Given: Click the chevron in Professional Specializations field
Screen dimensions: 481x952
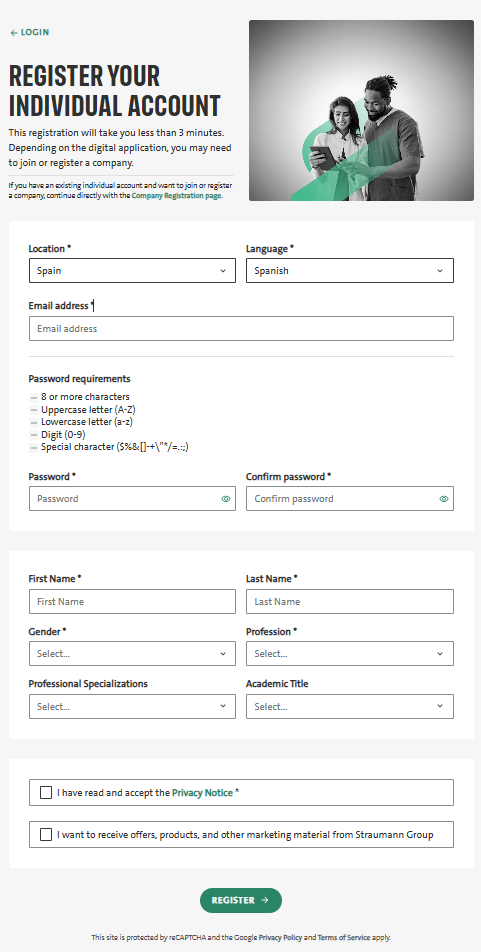Looking at the screenshot, I should (x=223, y=706).
